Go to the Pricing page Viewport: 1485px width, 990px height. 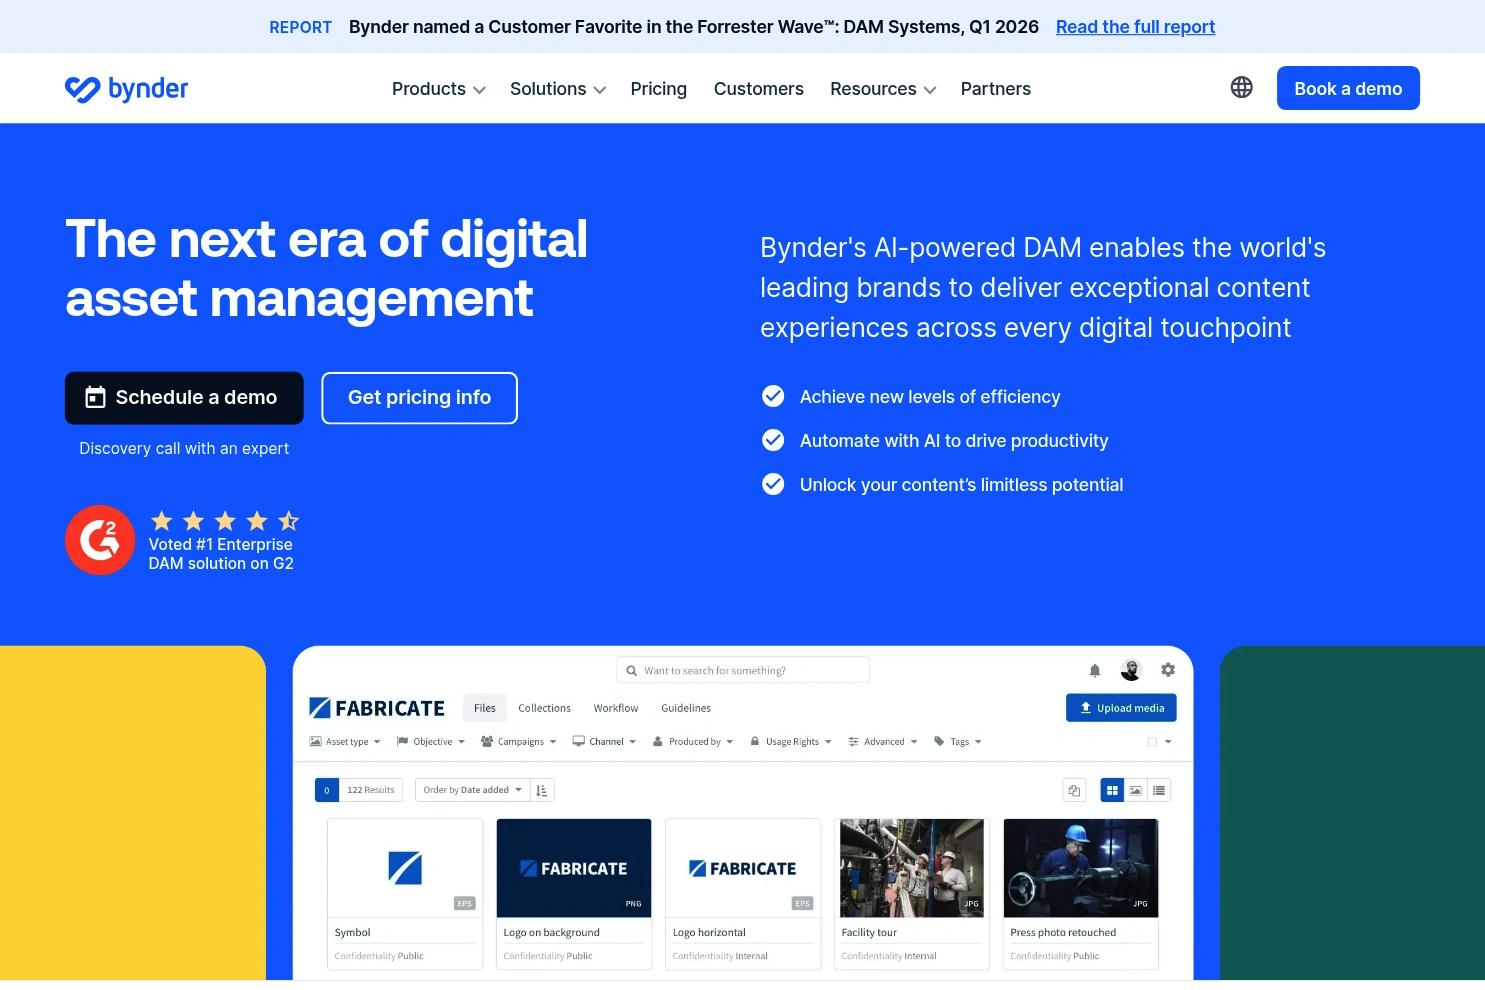point(659,89)
